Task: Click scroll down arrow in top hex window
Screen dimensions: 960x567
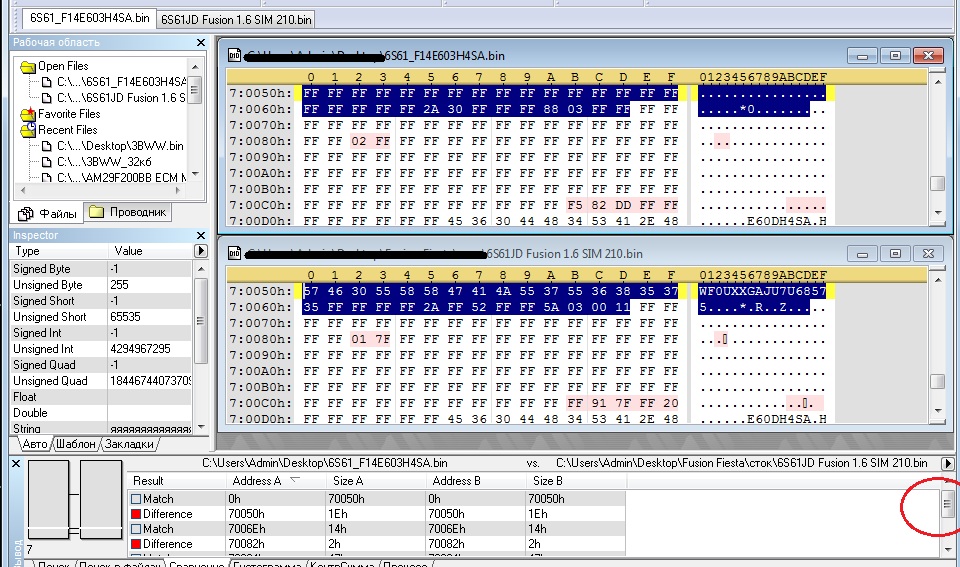Action: (x=938, y=212)
